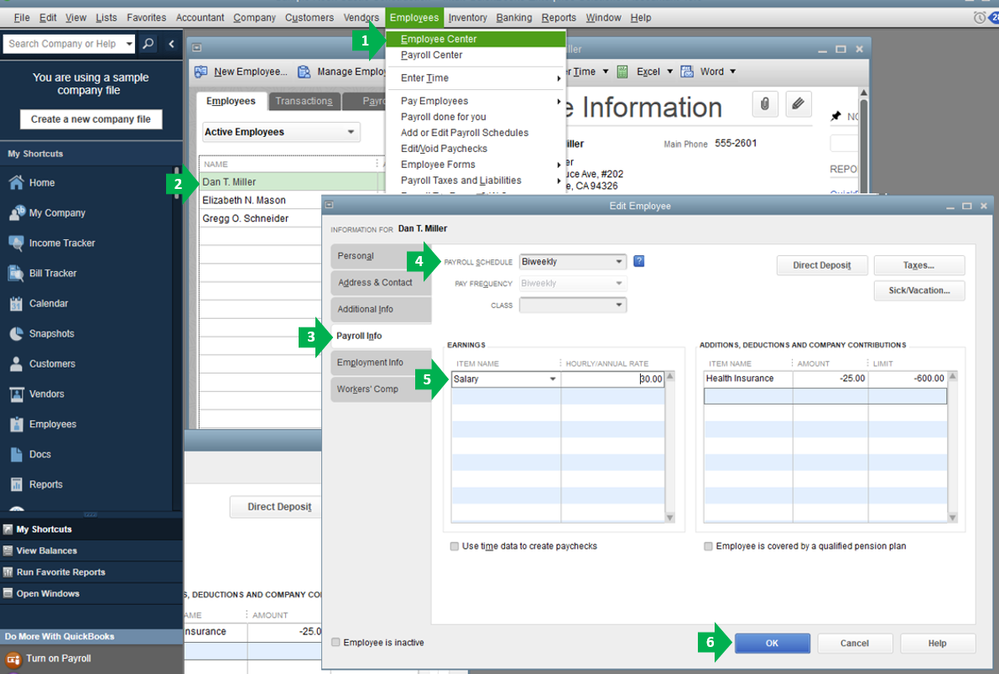Expand the Enter Time submenu
The image size is (999, 674).
(x=476, y=78)
